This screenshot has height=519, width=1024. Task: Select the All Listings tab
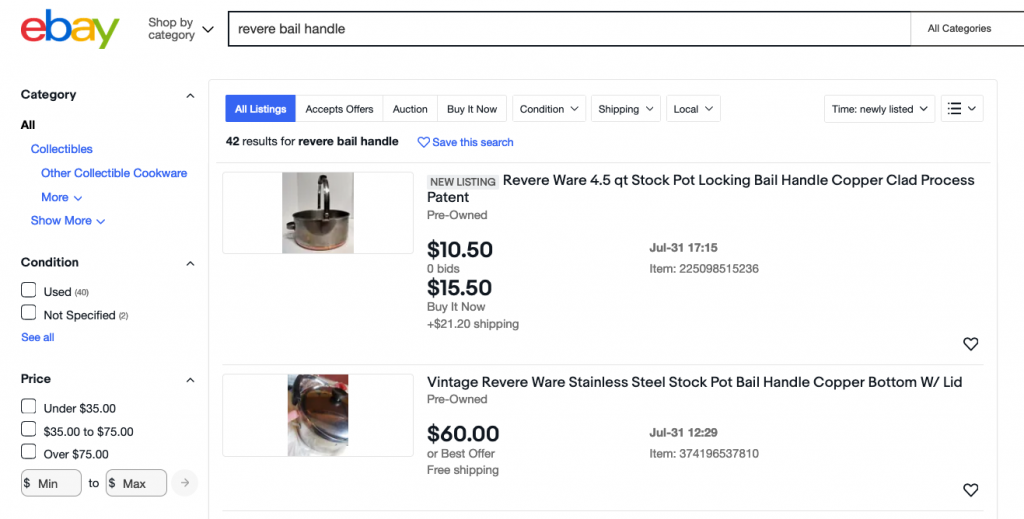tap(261, 109)
